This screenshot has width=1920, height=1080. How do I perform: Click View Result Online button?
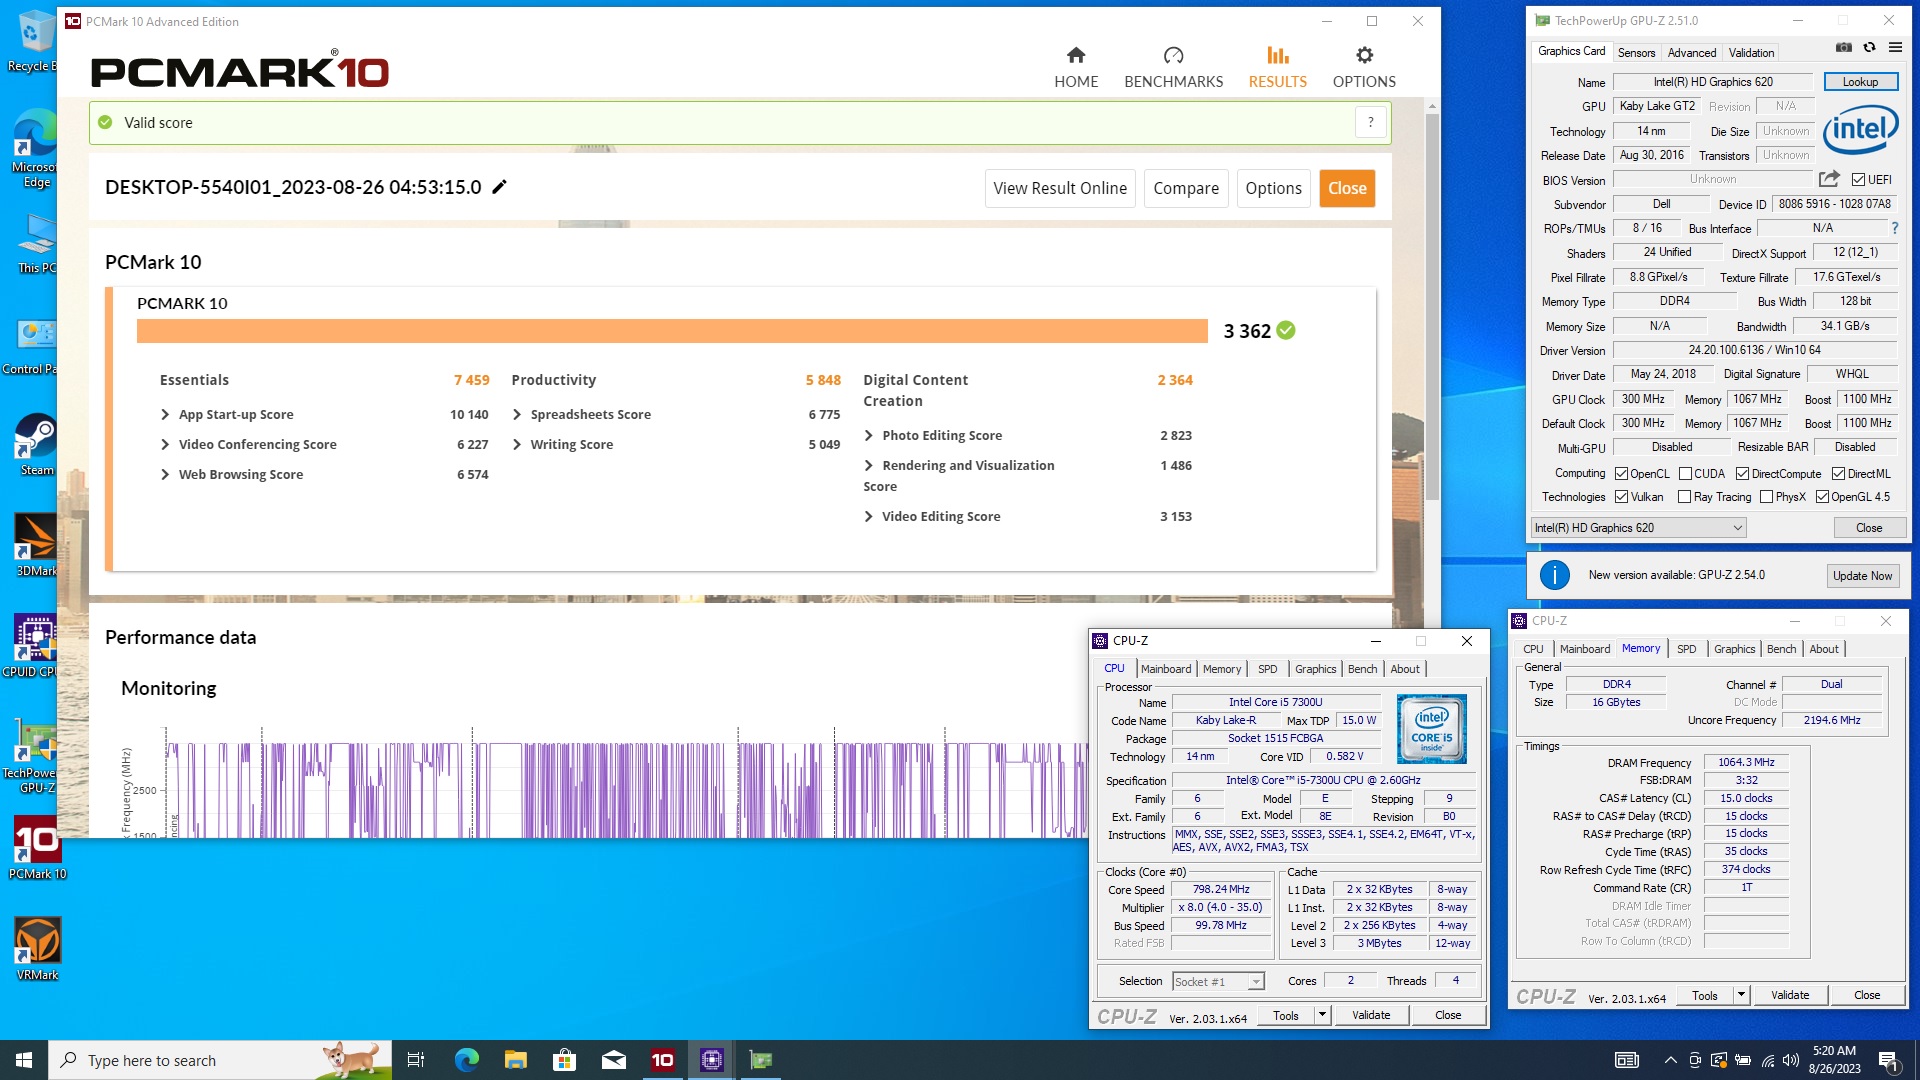1060,188
